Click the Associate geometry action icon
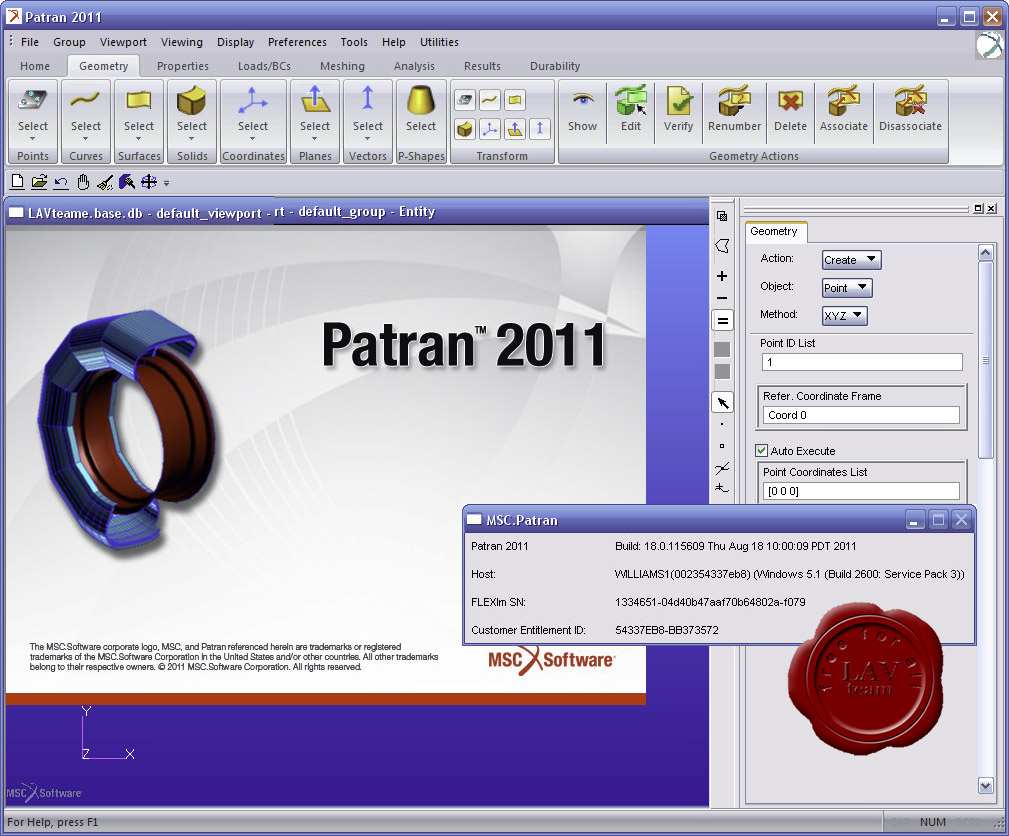 [844, 101]
